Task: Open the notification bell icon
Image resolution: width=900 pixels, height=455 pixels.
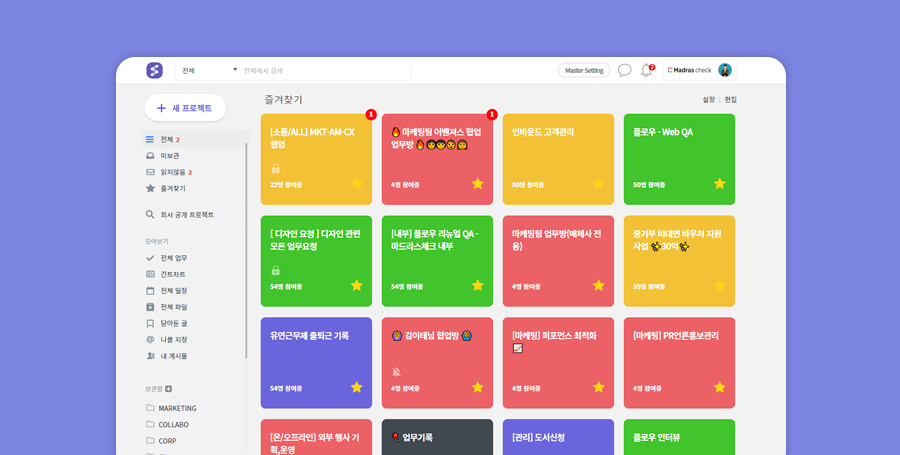Action: (646, 70)
